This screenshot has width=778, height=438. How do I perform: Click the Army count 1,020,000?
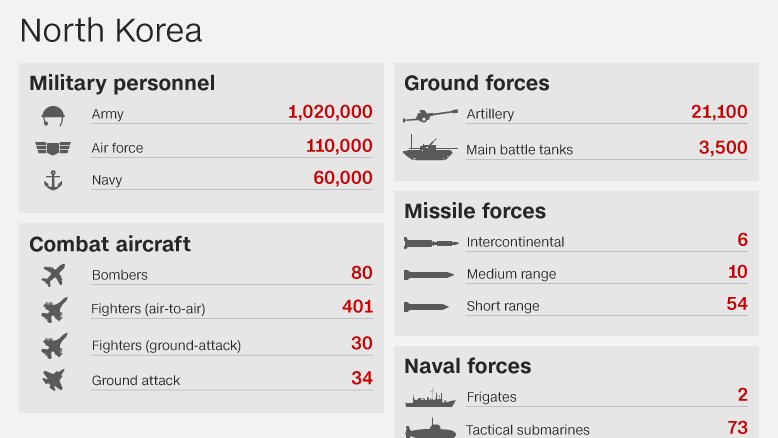click(x=330, y=112)
